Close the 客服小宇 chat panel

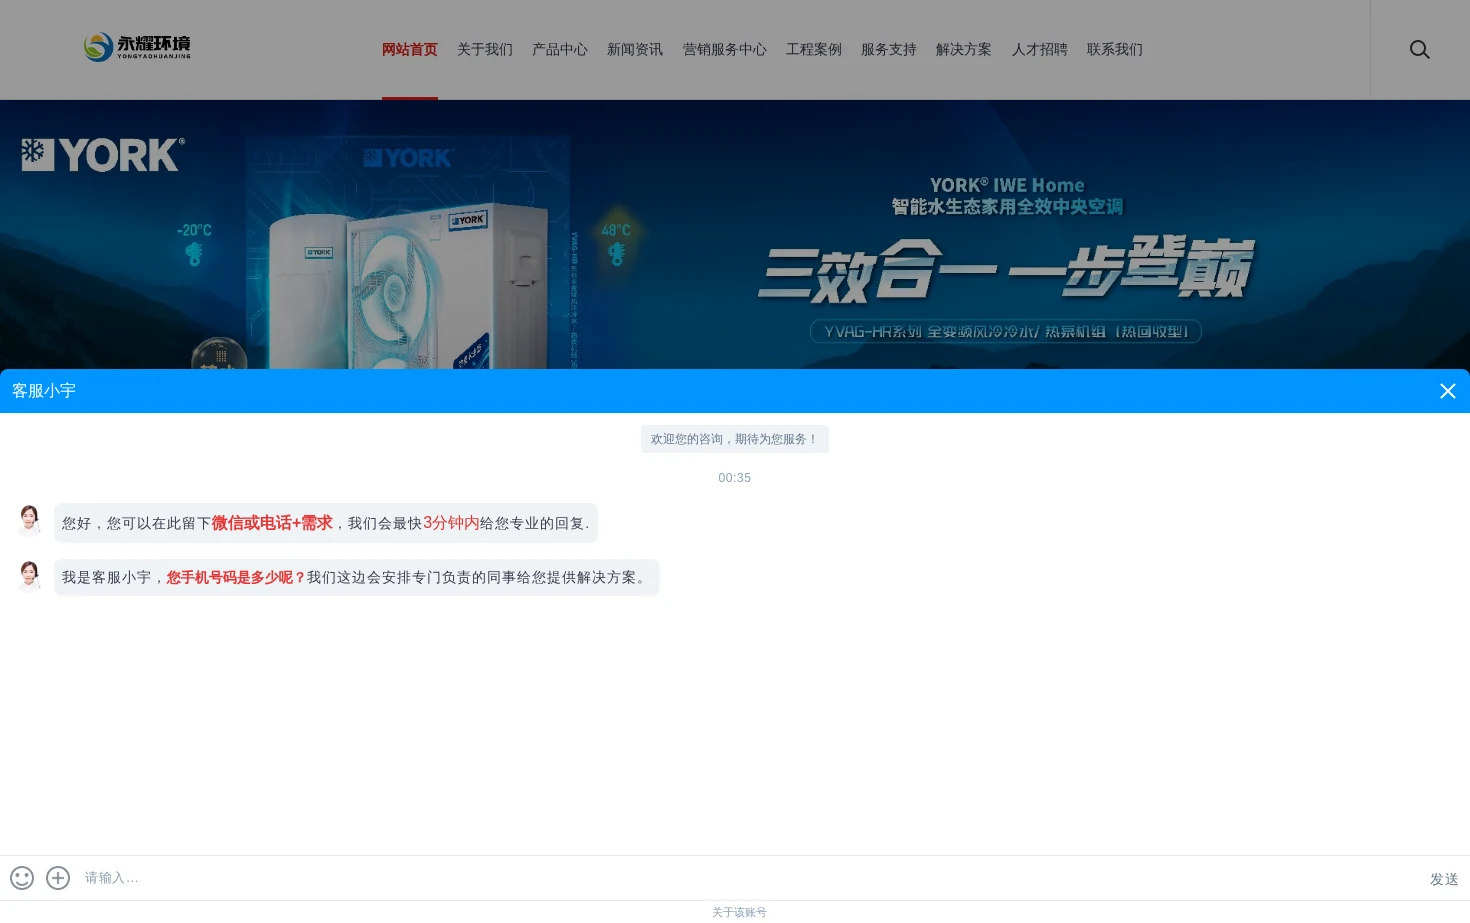[1447, 391]
